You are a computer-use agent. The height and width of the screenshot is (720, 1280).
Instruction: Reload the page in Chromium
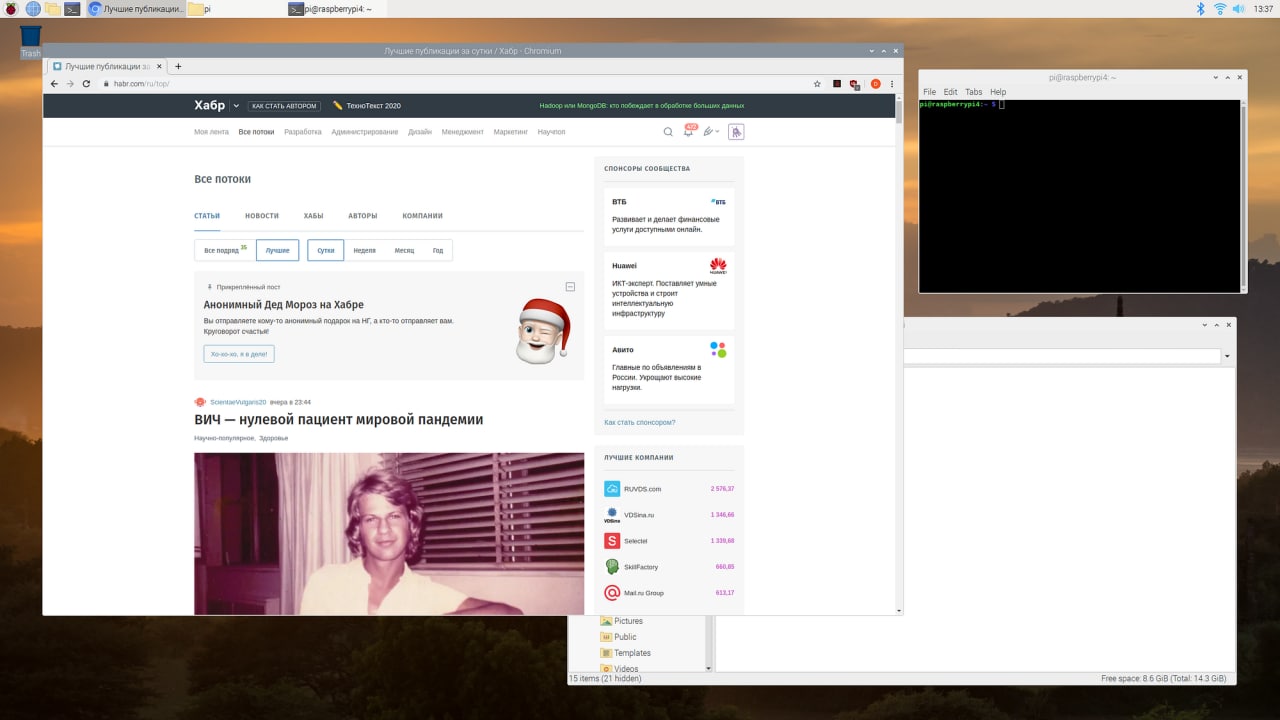[x=86, y=84]
